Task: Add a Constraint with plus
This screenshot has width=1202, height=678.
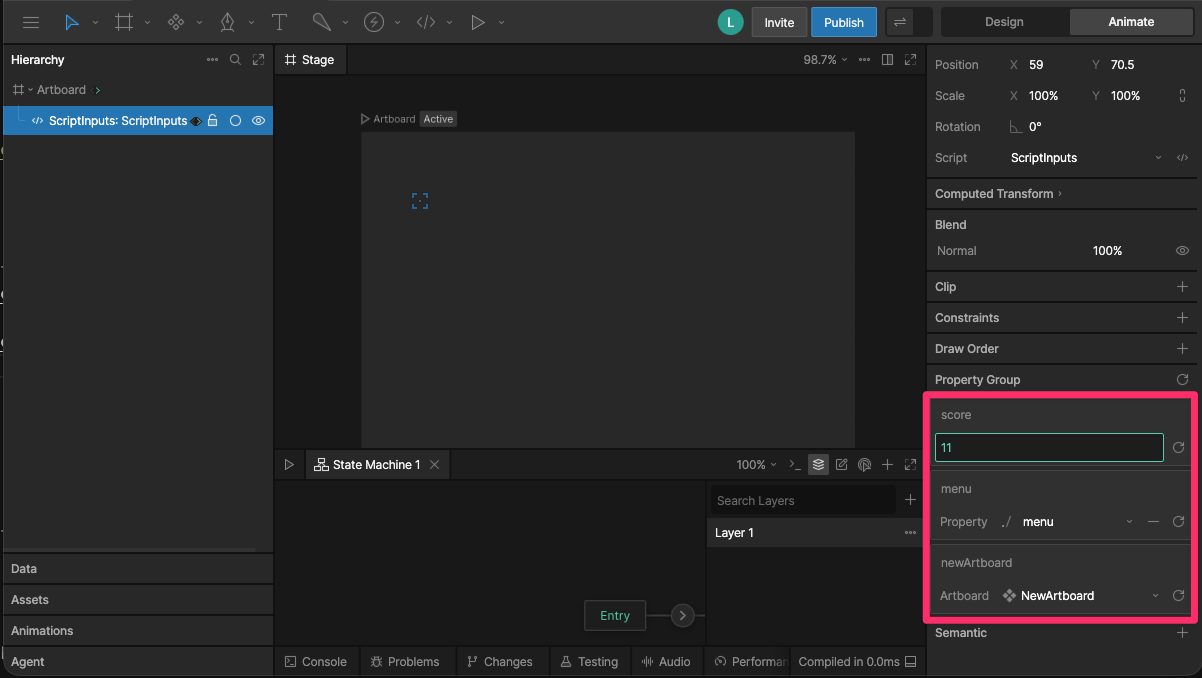Action: (1183, 318)
